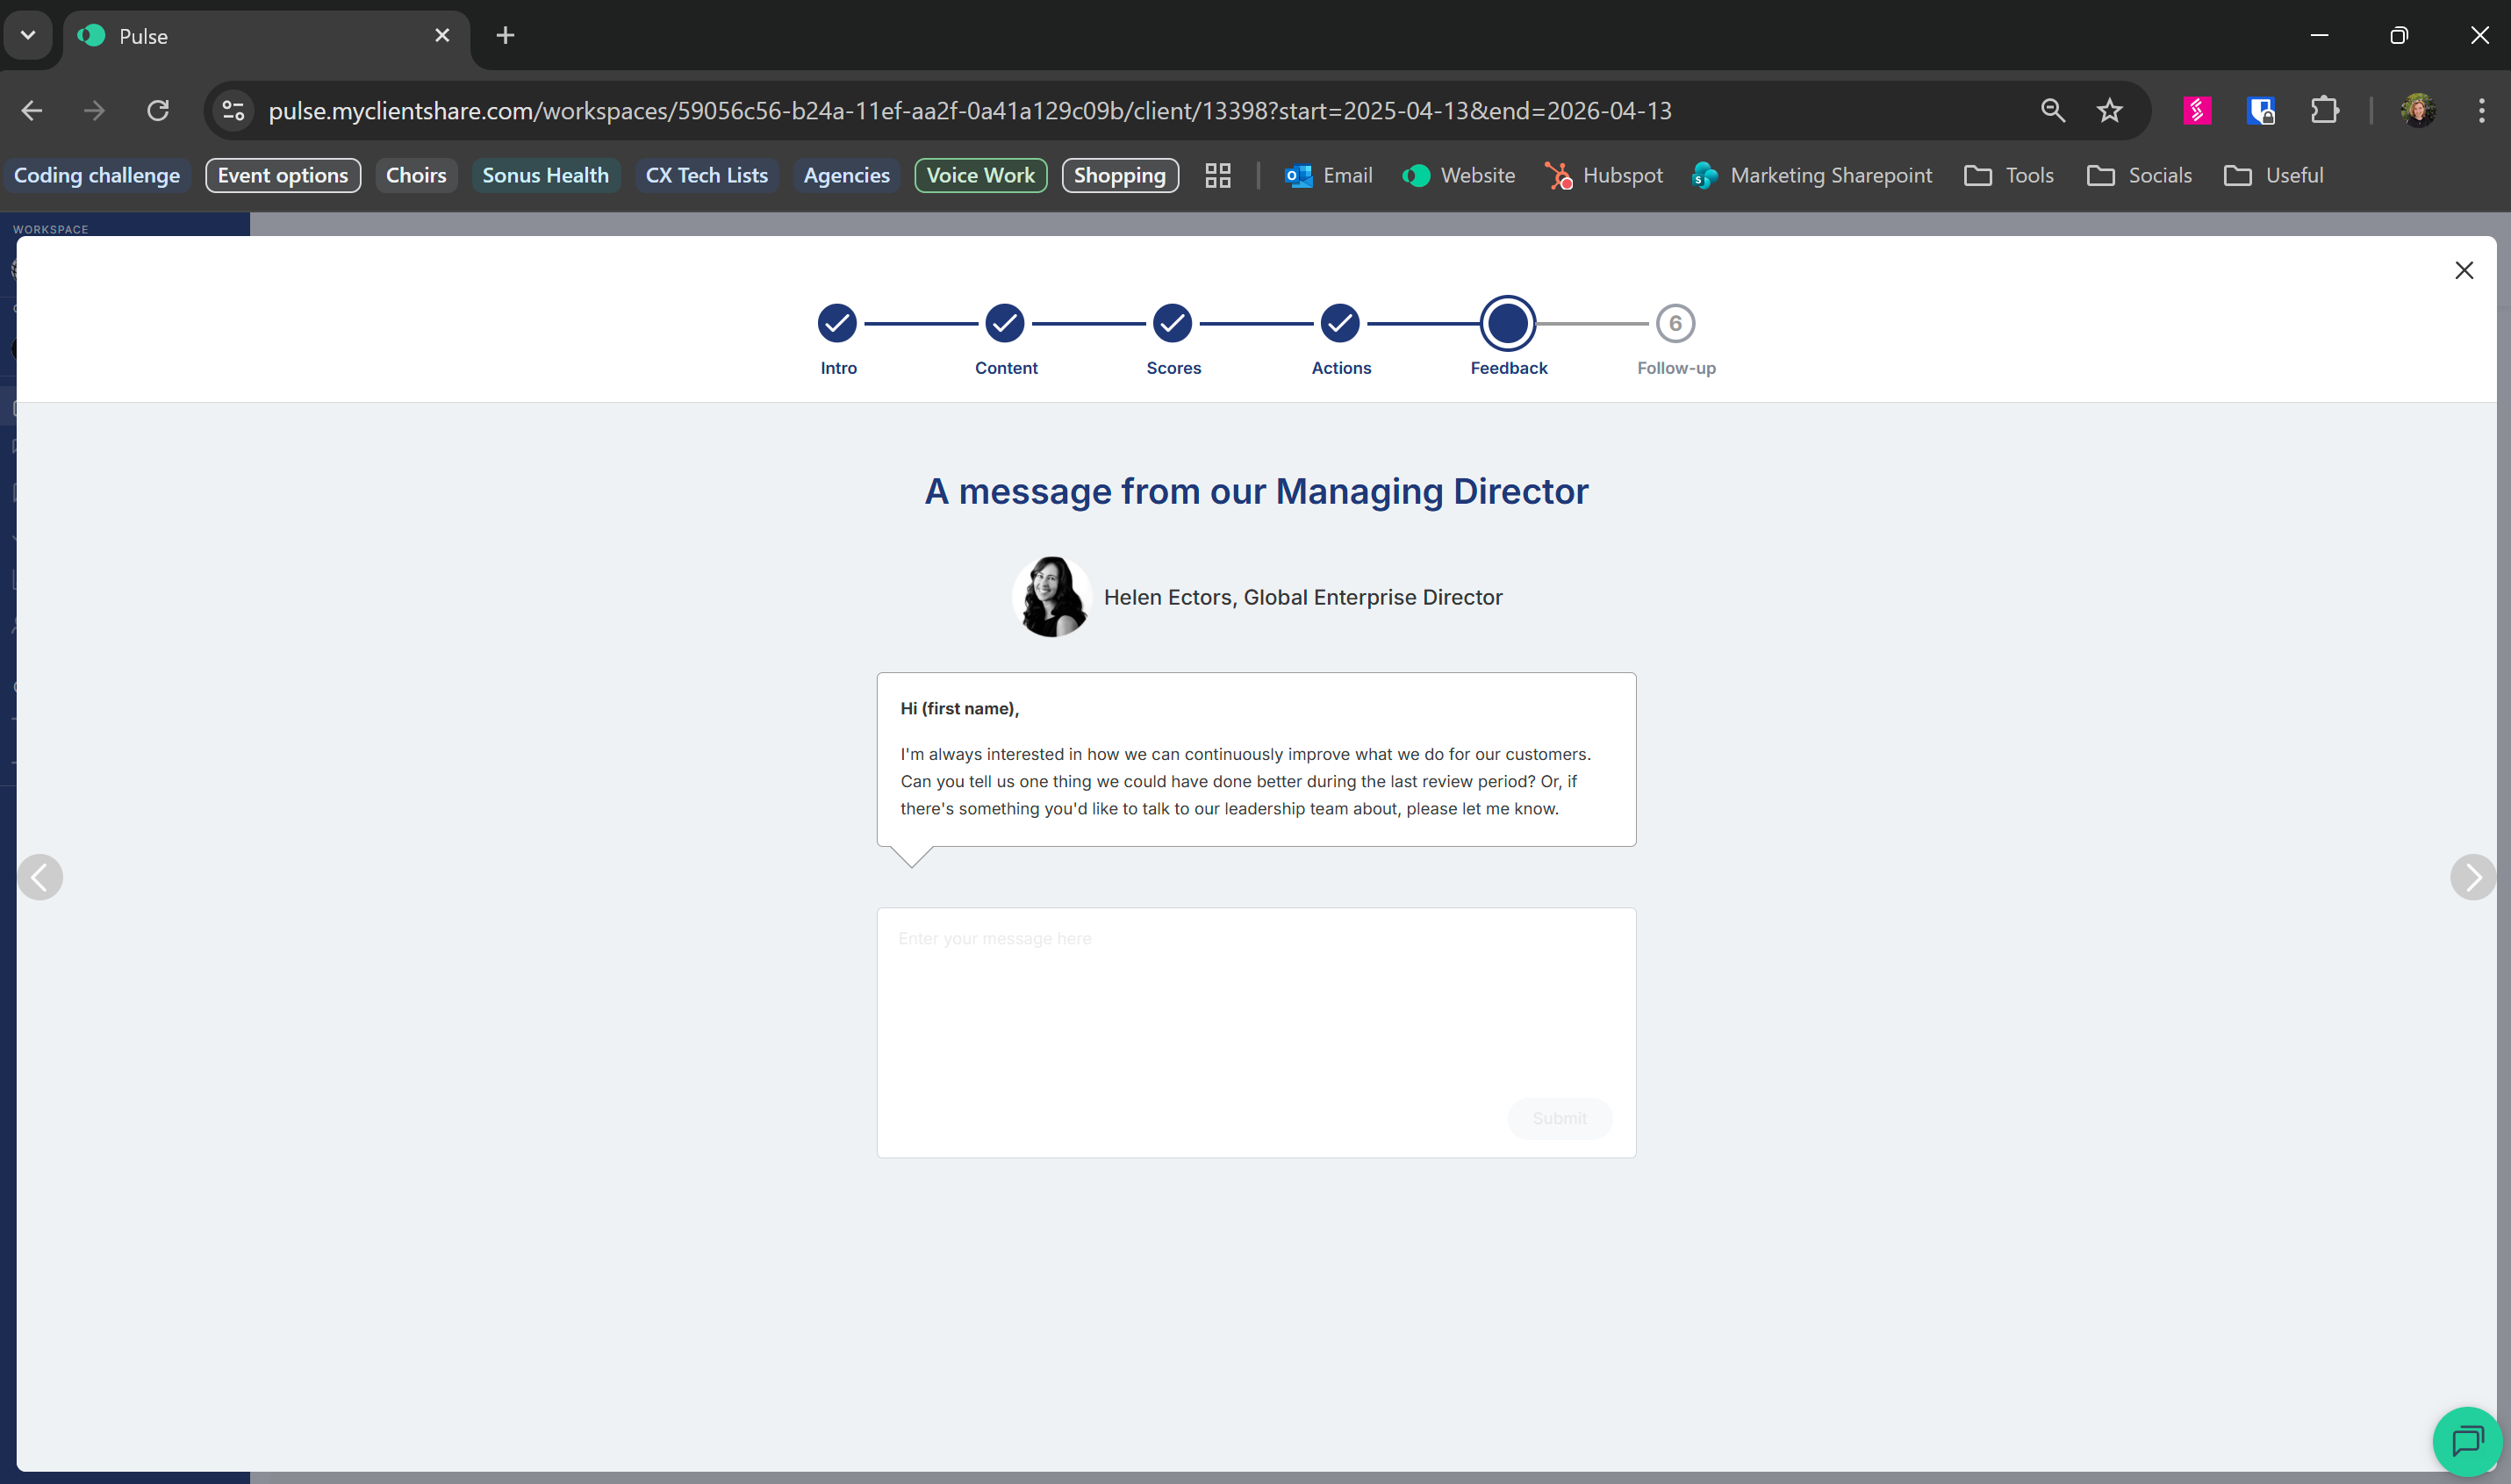
Task: Click the zoom magnifier in address bar
Action: point(2052,110)
